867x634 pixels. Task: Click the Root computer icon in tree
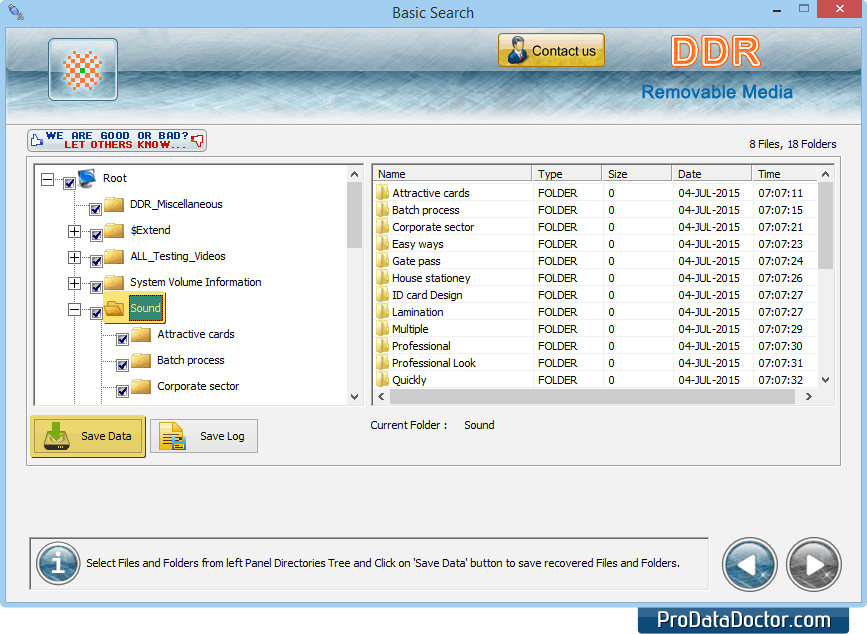click(87, 178)
